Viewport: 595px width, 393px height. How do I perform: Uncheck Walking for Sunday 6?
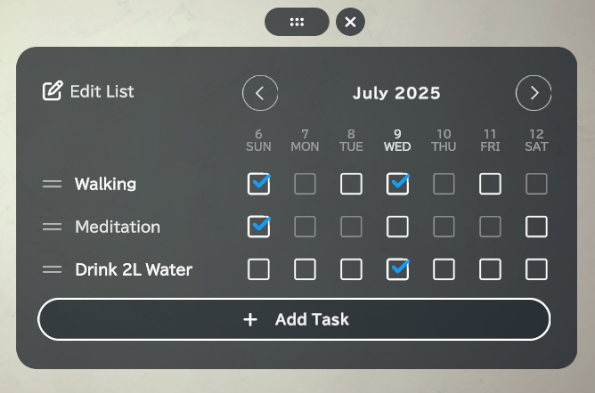pos(259,184)
